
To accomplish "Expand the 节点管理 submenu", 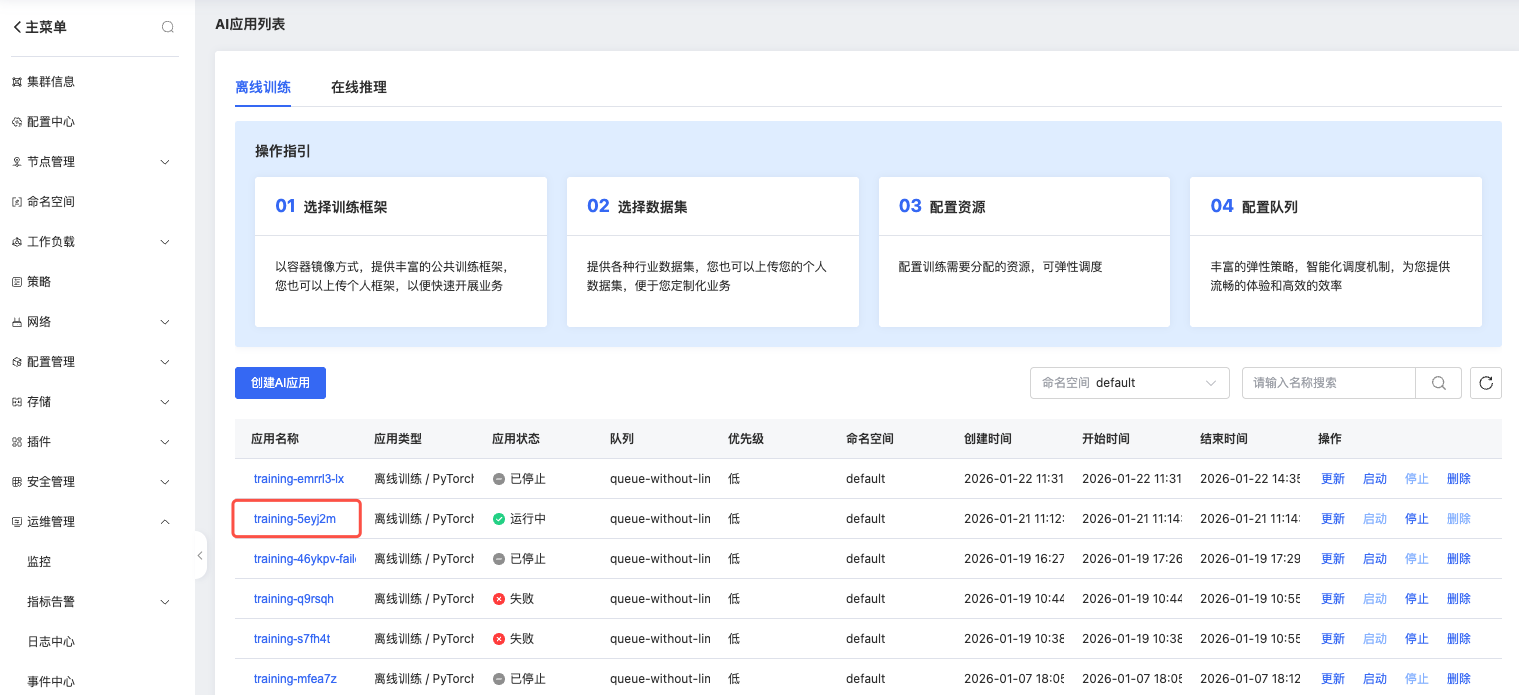I will [165, 162].
